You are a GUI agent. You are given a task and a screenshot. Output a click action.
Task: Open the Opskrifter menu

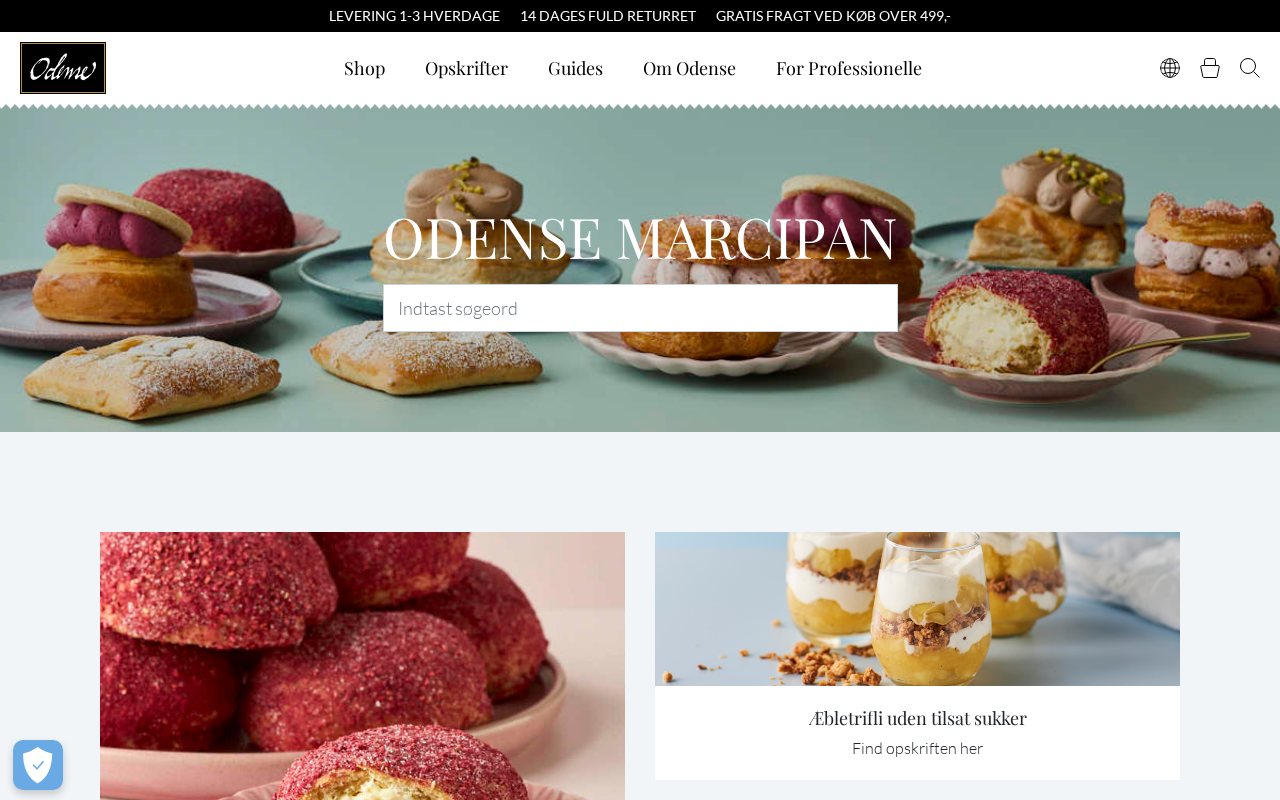[466, 68]
